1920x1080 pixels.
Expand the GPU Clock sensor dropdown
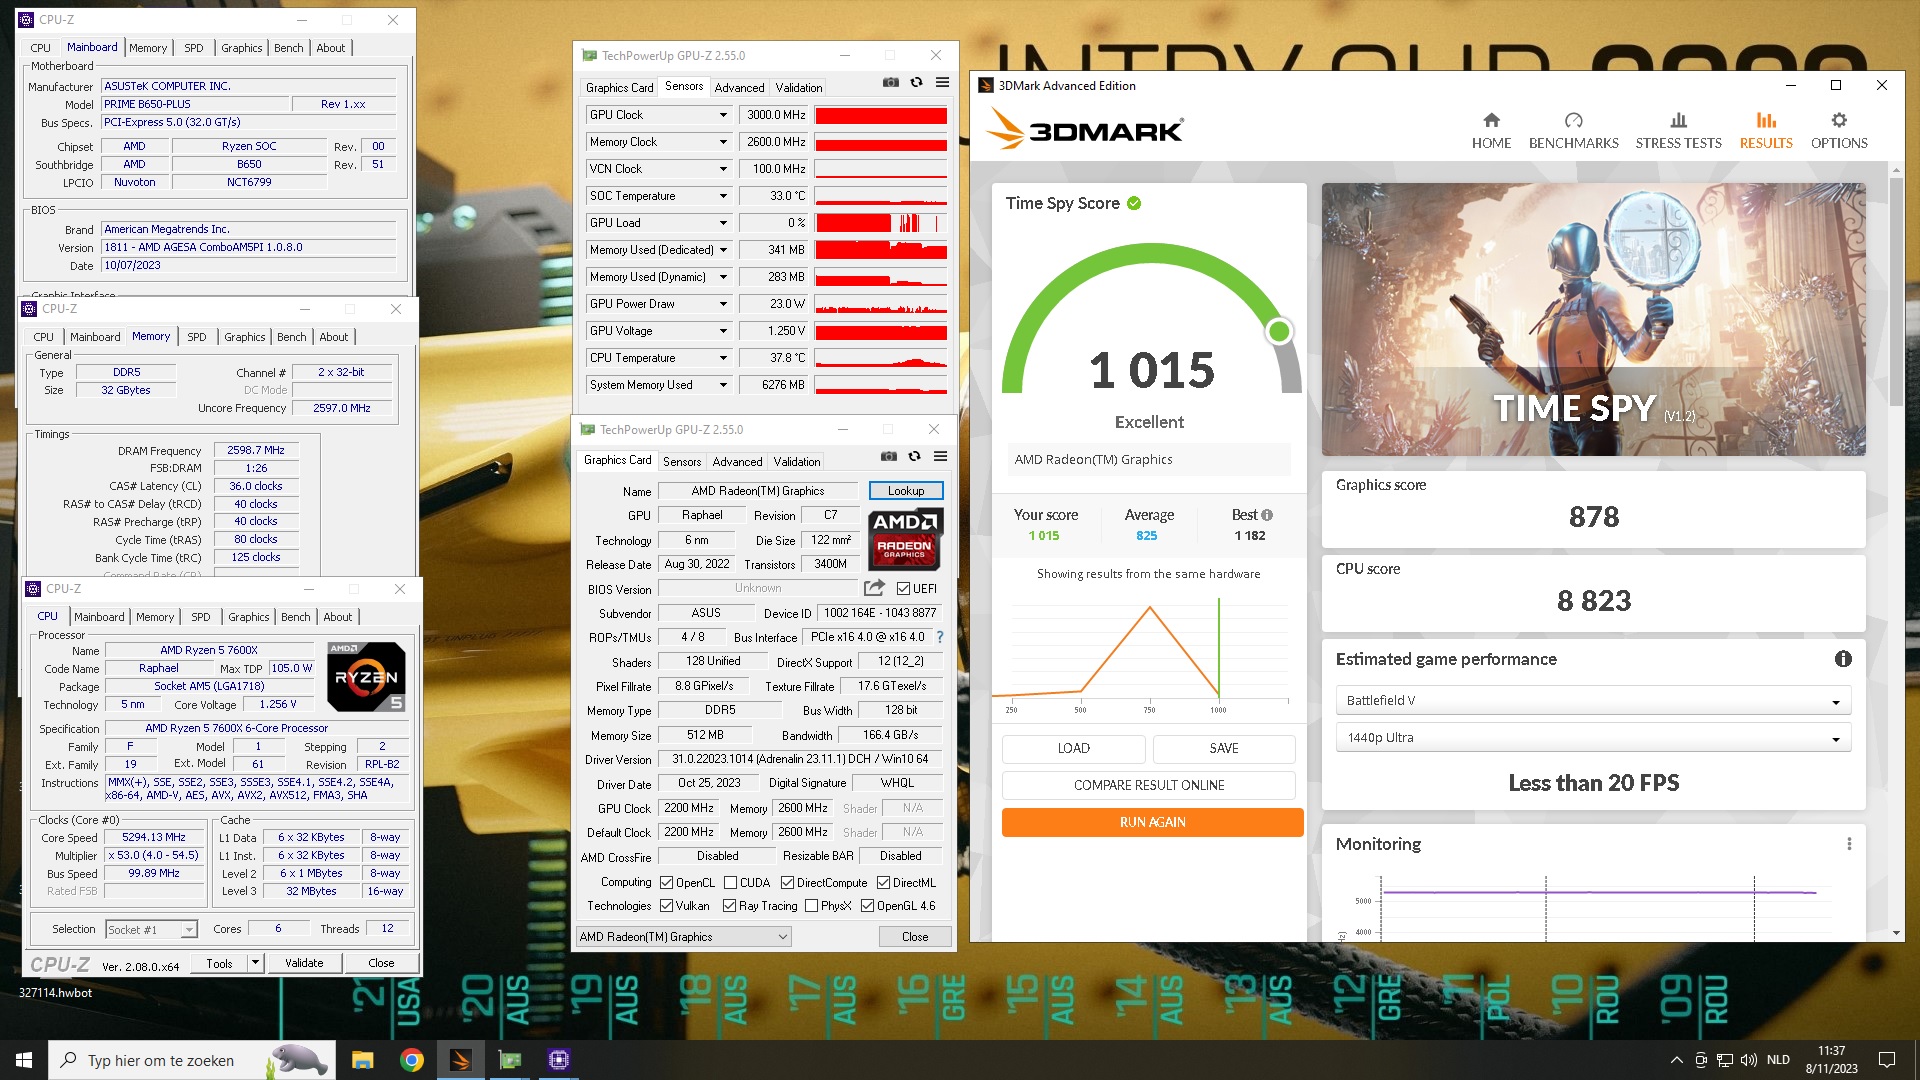coord(723,115)
